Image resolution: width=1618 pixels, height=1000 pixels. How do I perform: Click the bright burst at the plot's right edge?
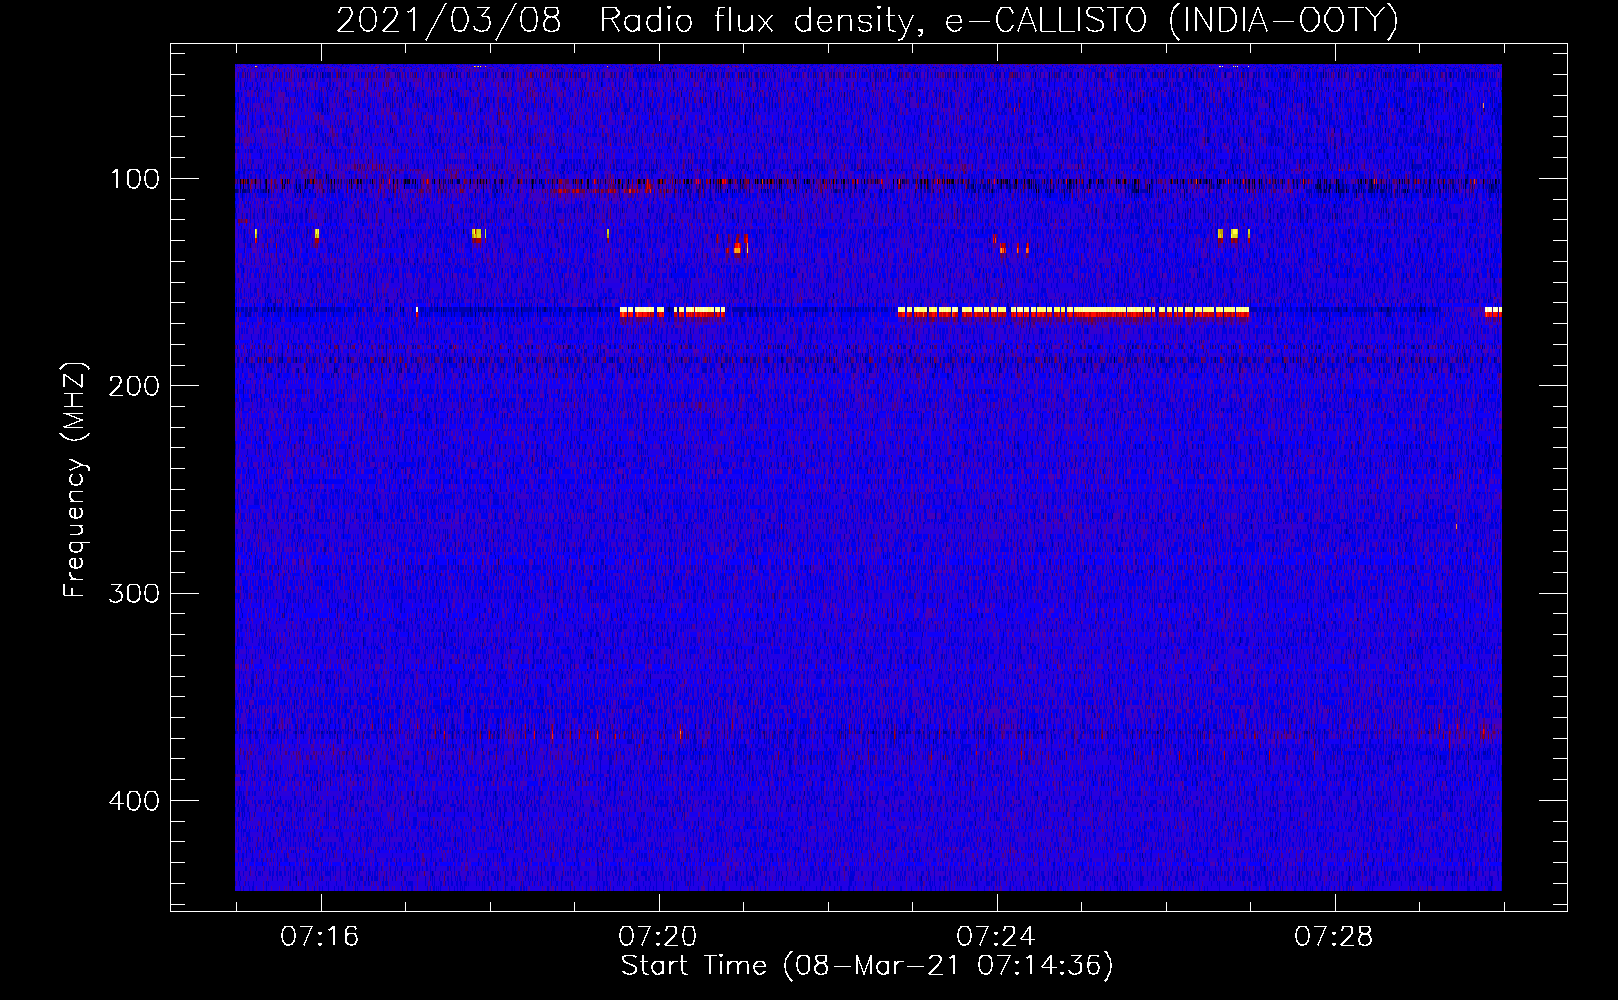coord(1493,312)
